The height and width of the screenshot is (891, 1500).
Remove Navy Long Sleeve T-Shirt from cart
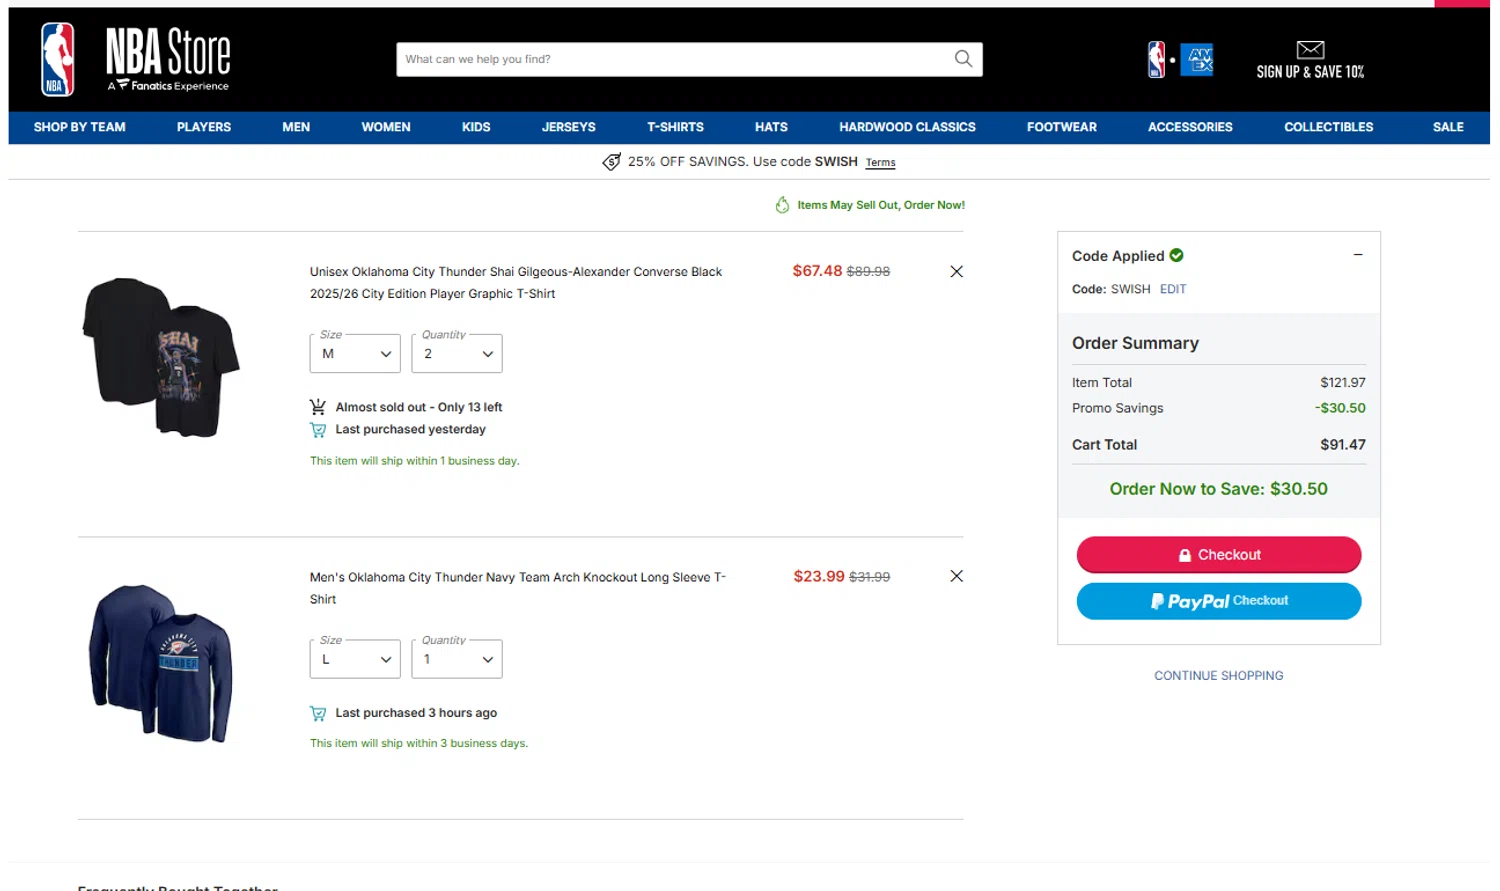click(956, 576)
